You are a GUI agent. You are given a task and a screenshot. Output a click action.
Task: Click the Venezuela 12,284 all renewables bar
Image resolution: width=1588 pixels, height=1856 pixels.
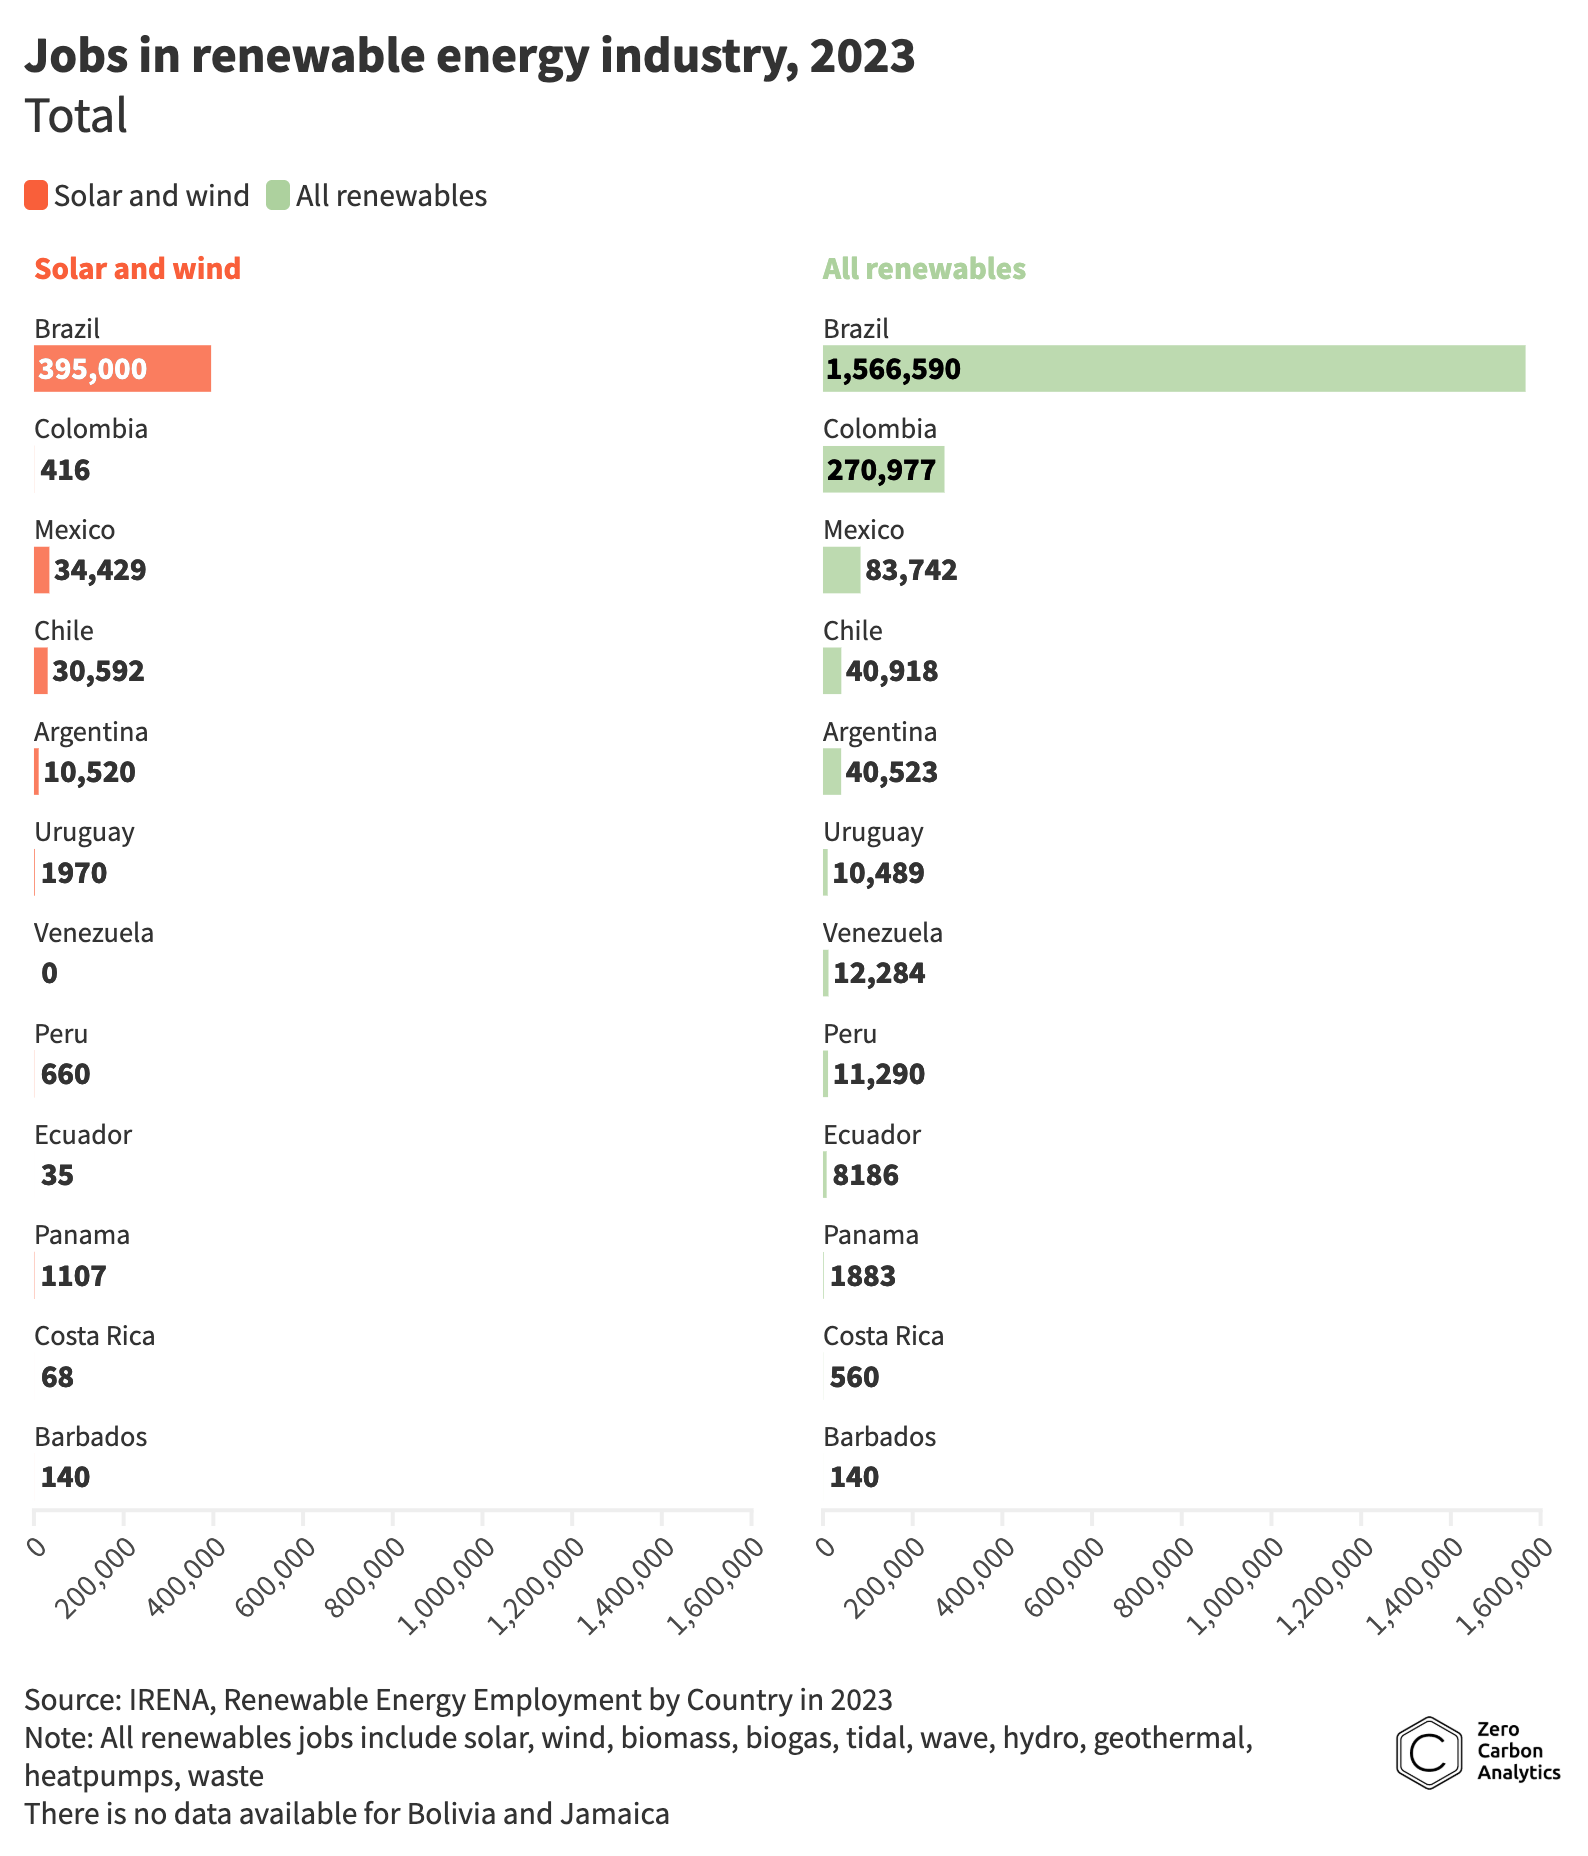826,973
